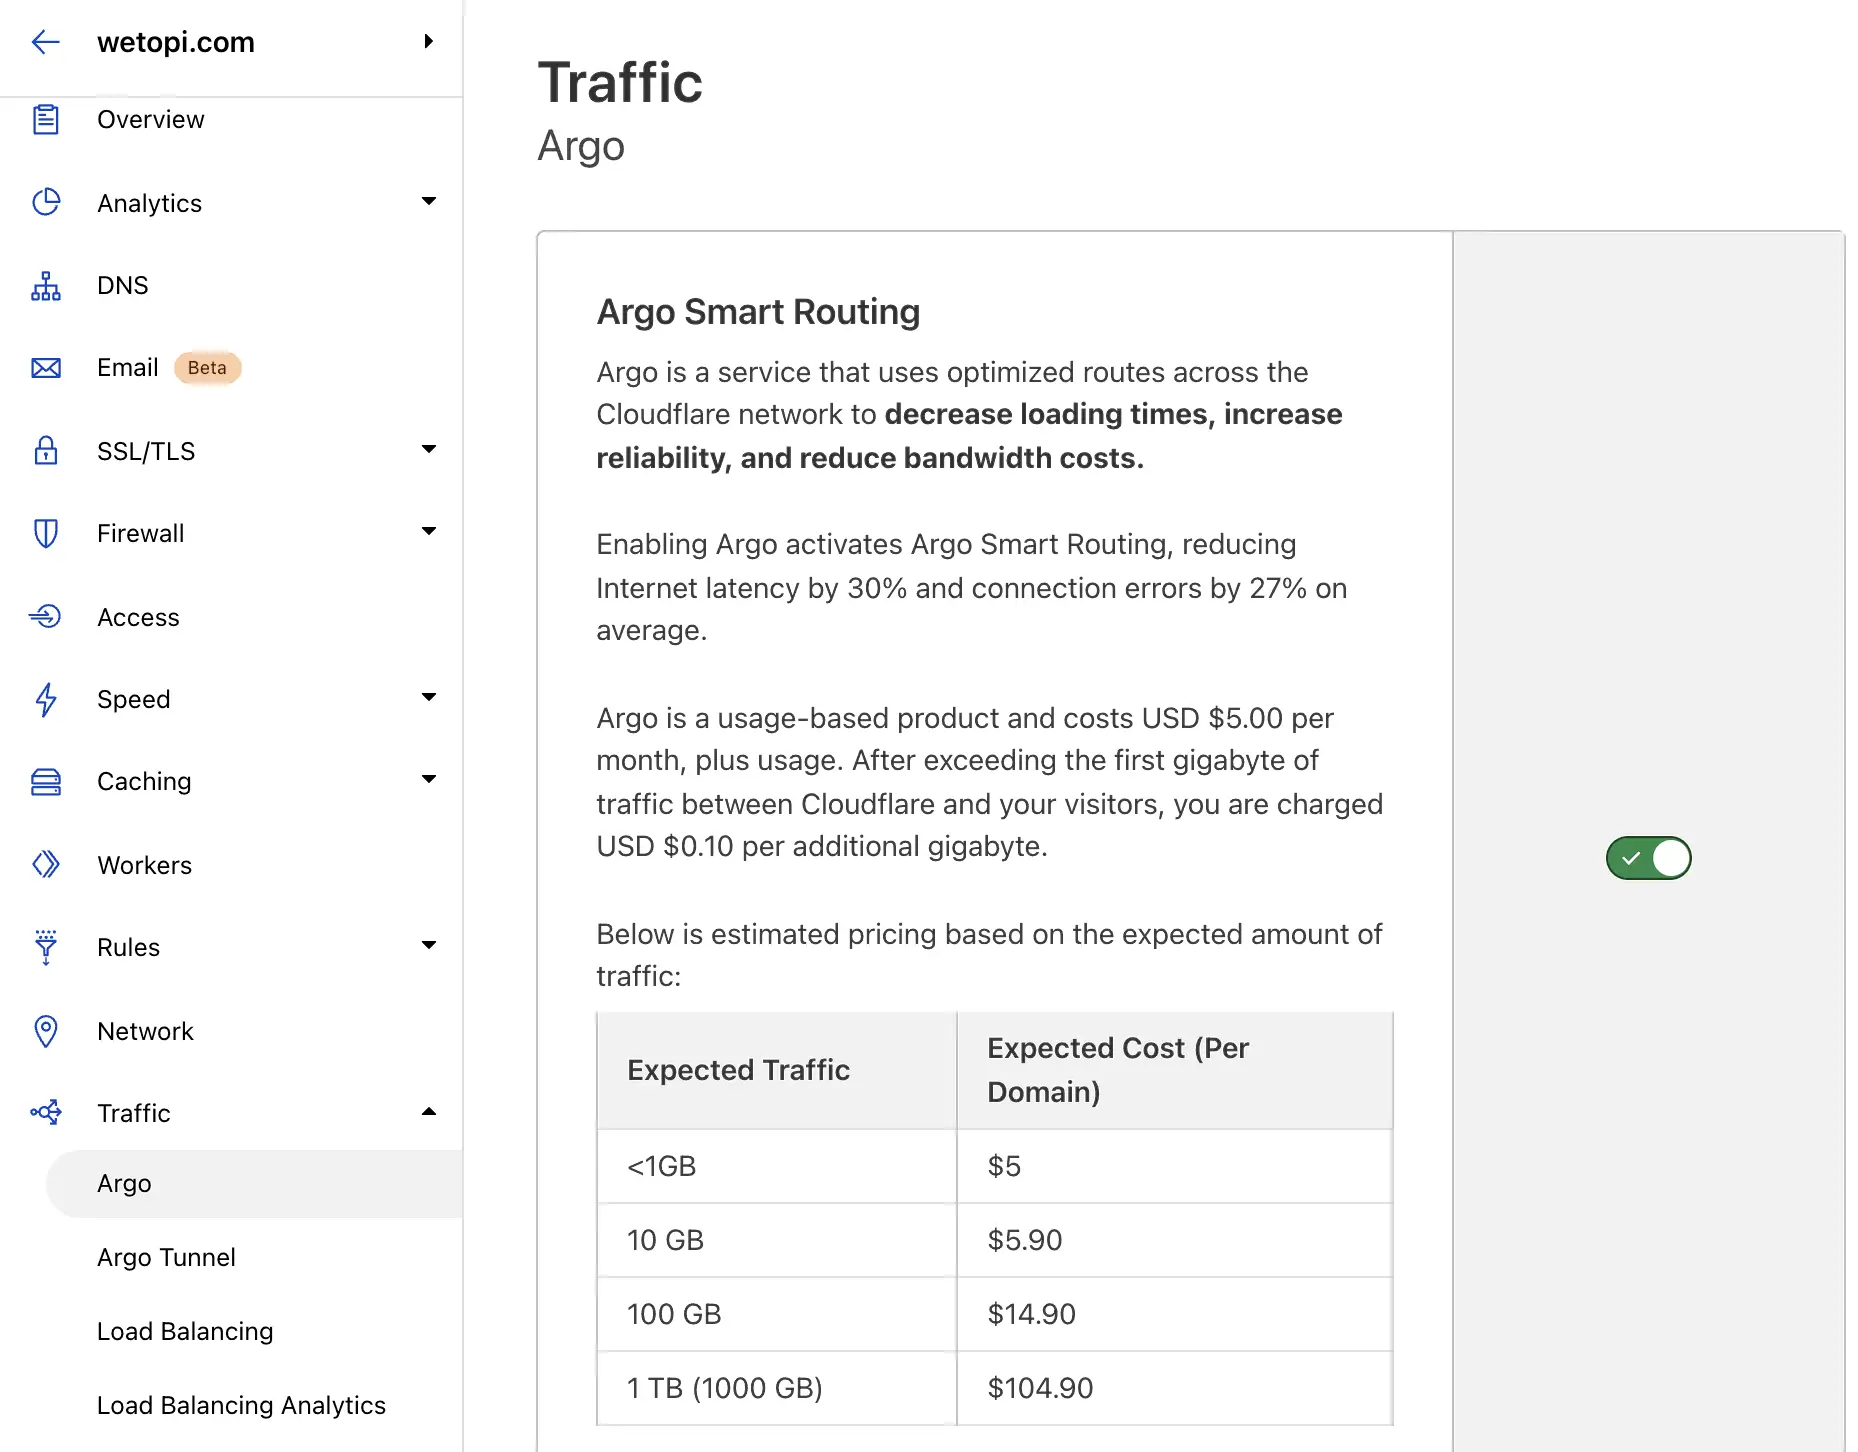
Task: Click the $14.90 cost cell
Action: [1174, 1314]
